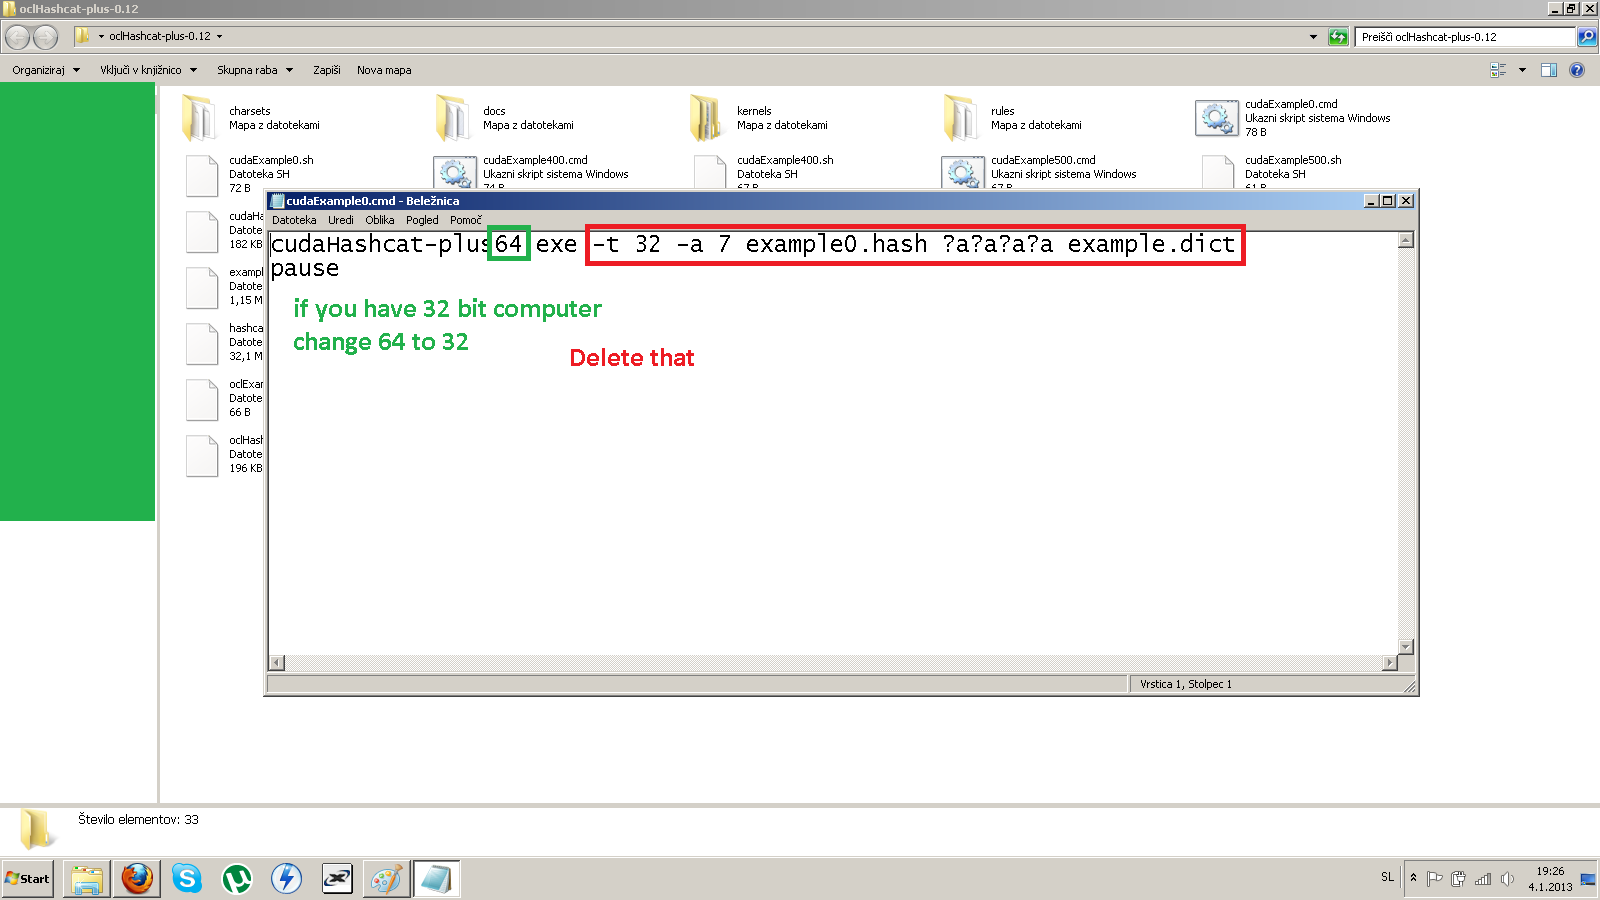This screenshot has width=1600, height=900.
Task: Click the word pause in Notepad
Action: tap(305, 269)
